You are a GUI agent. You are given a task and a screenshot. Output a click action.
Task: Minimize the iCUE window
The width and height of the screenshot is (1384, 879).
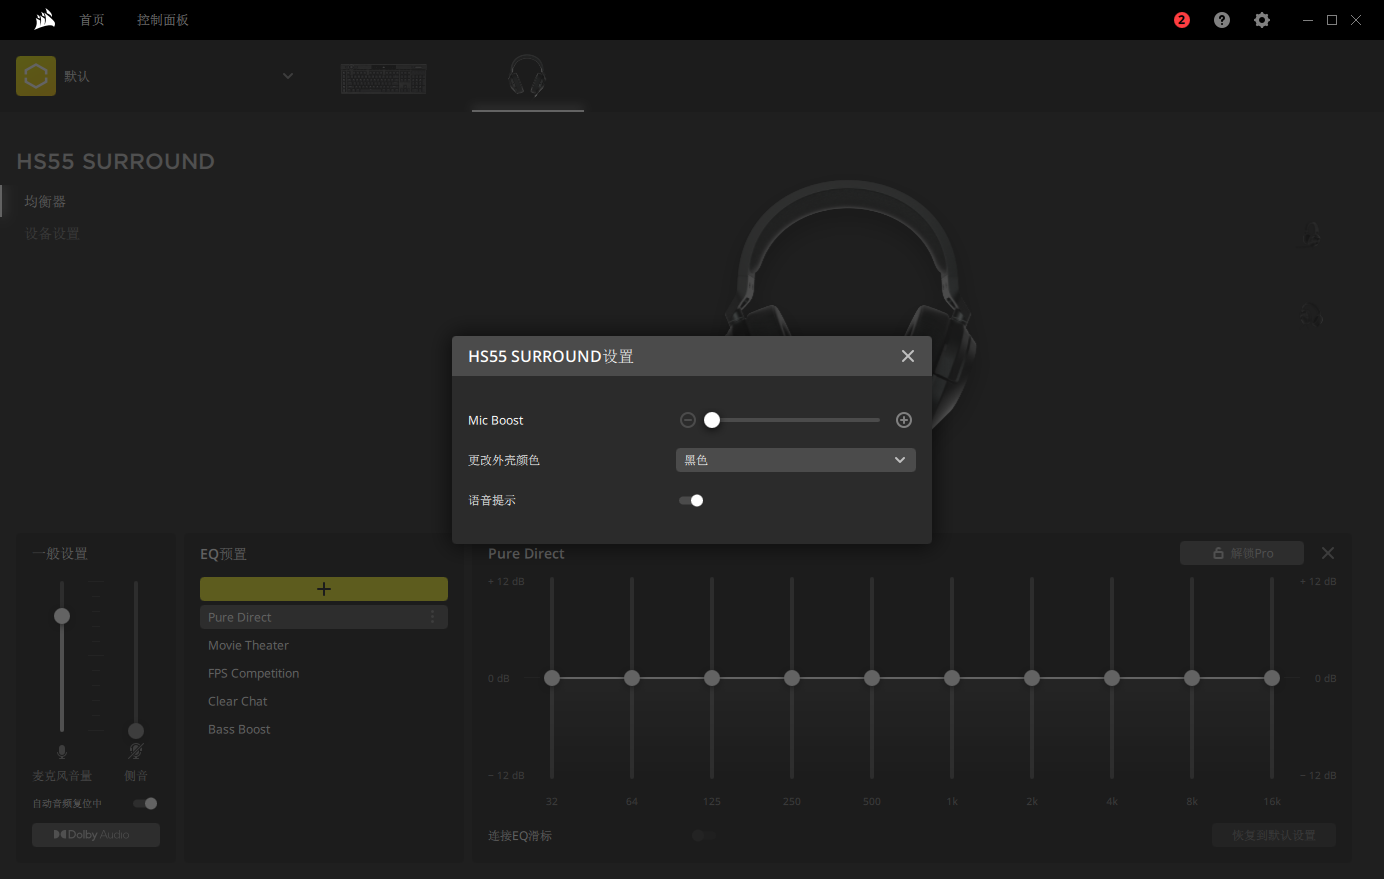click(x=1308, y=20)
